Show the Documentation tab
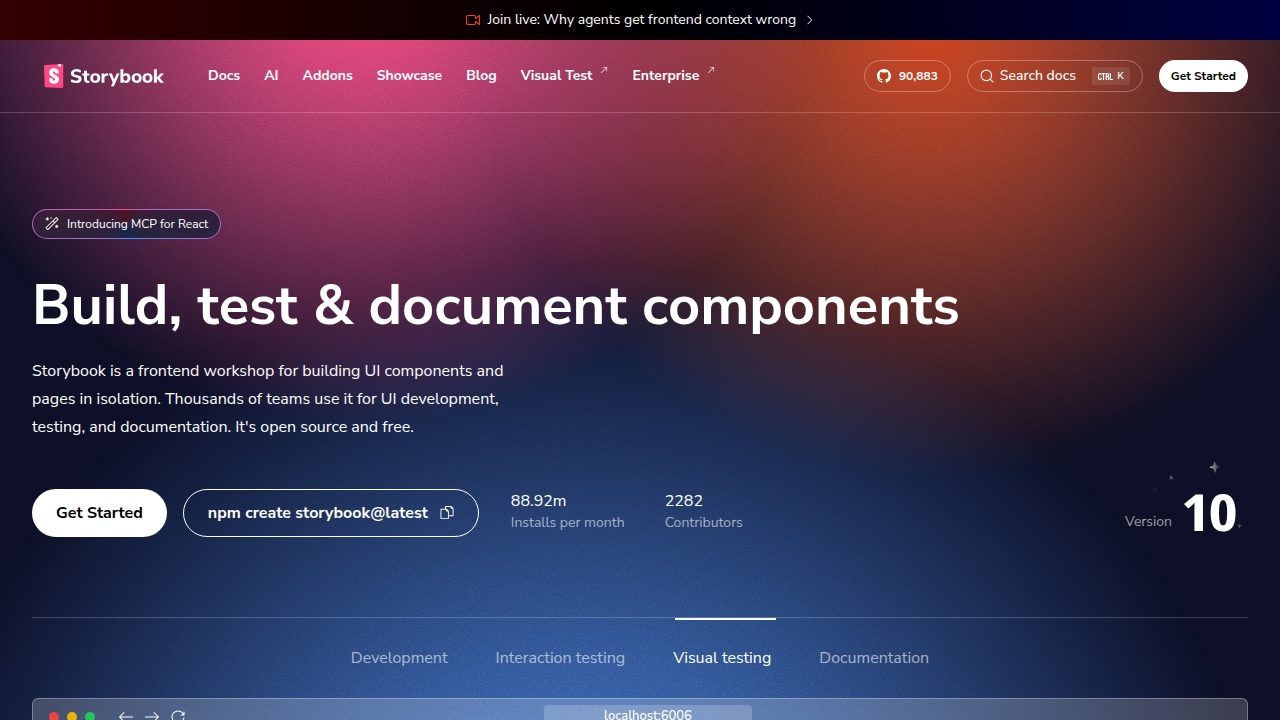The image size is (1280, 720). point(874,658)
